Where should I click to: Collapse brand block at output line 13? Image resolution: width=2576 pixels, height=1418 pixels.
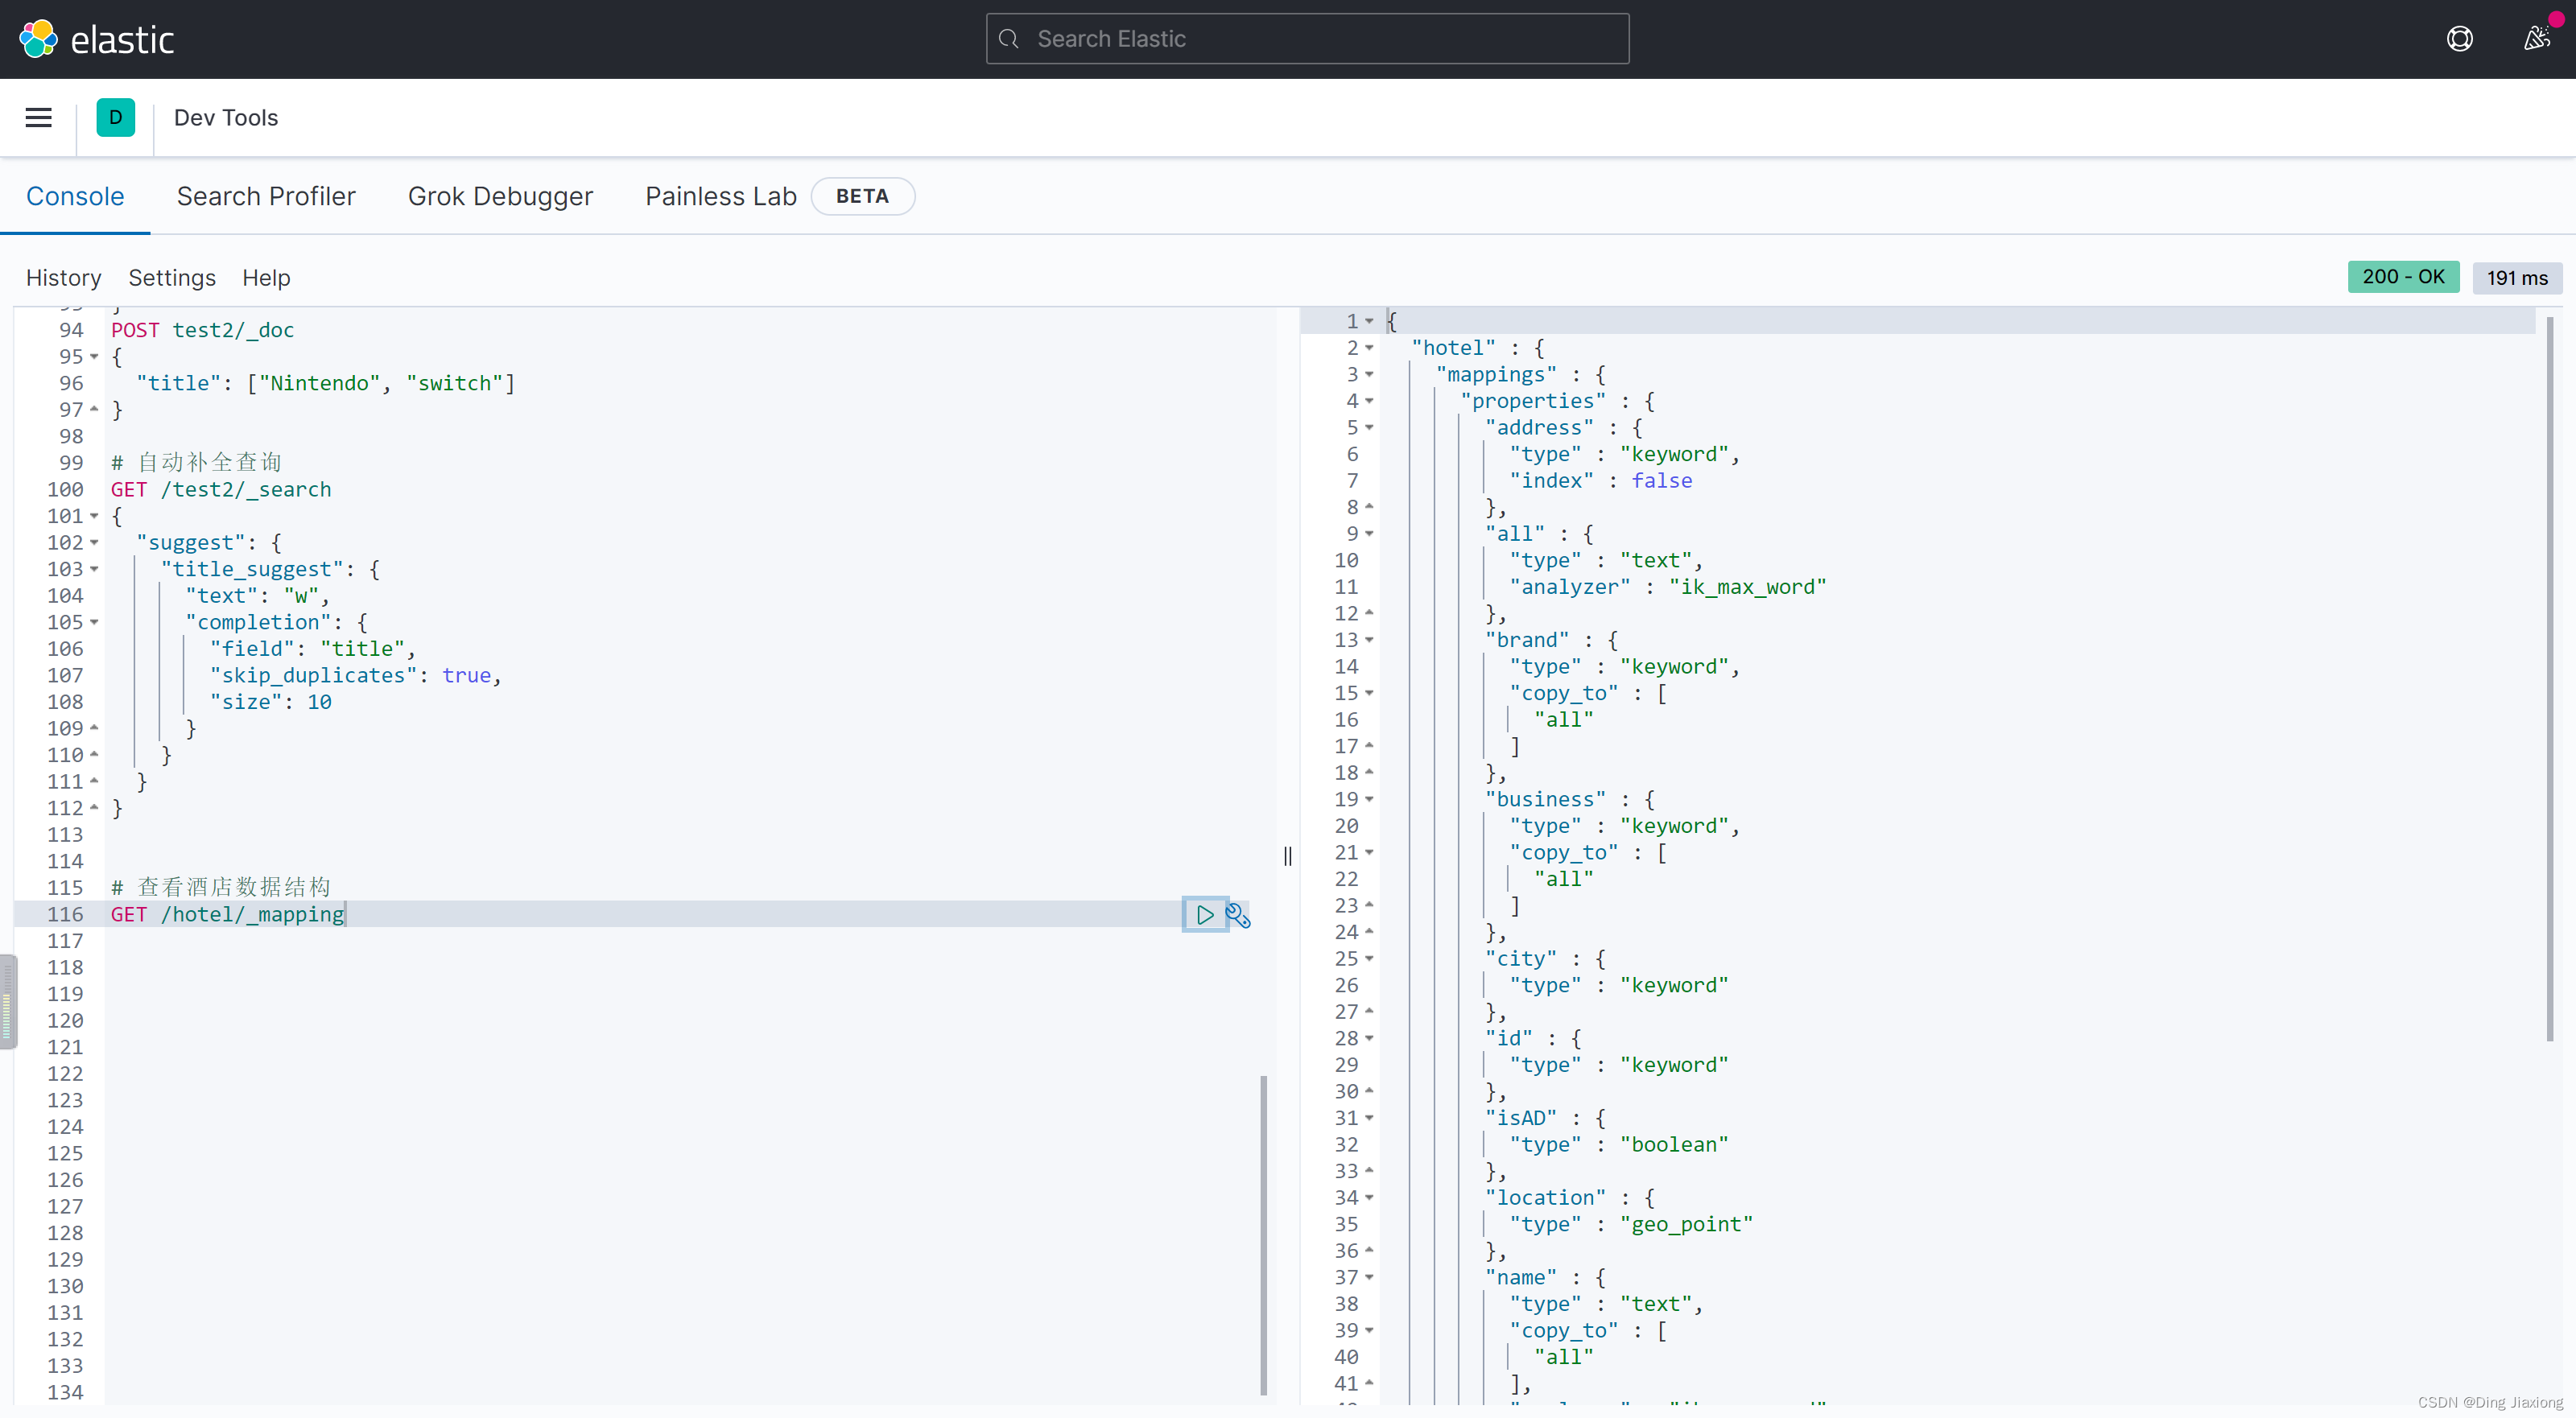1369,640
